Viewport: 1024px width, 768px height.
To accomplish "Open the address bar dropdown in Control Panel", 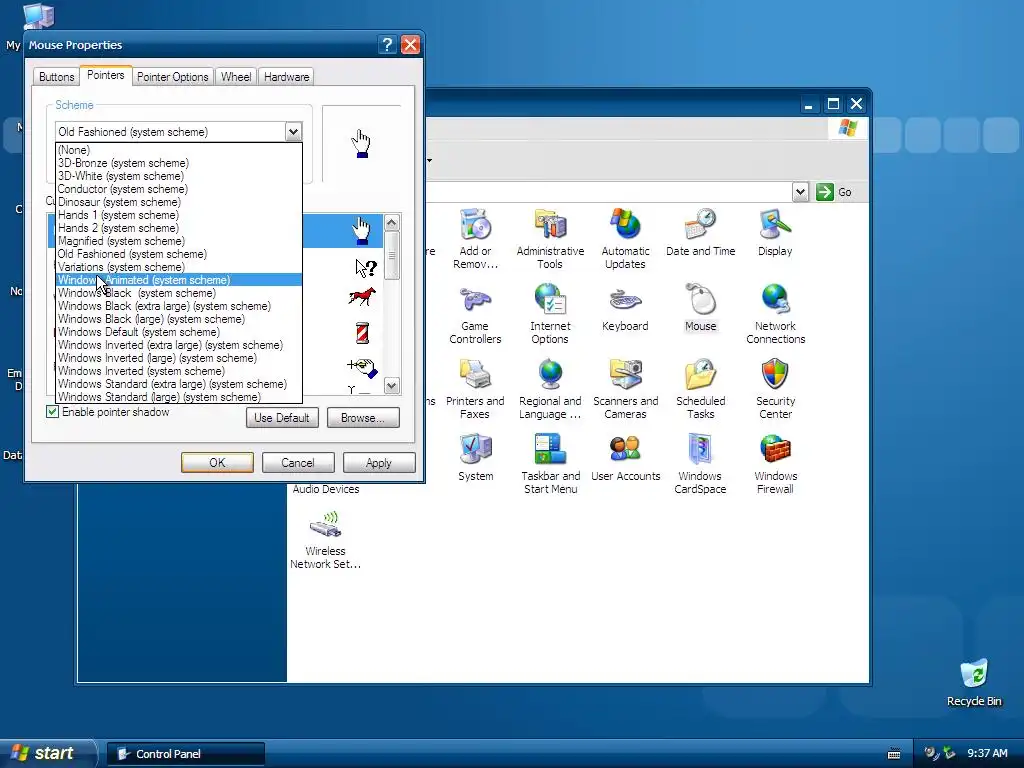I will pos(800,192).
